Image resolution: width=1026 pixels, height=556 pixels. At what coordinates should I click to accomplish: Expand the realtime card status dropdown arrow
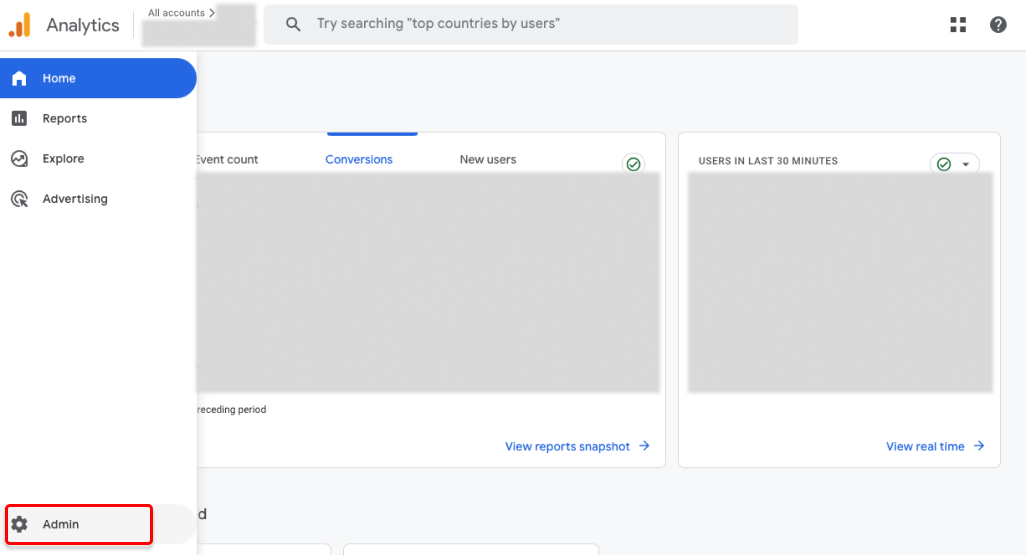966,164
